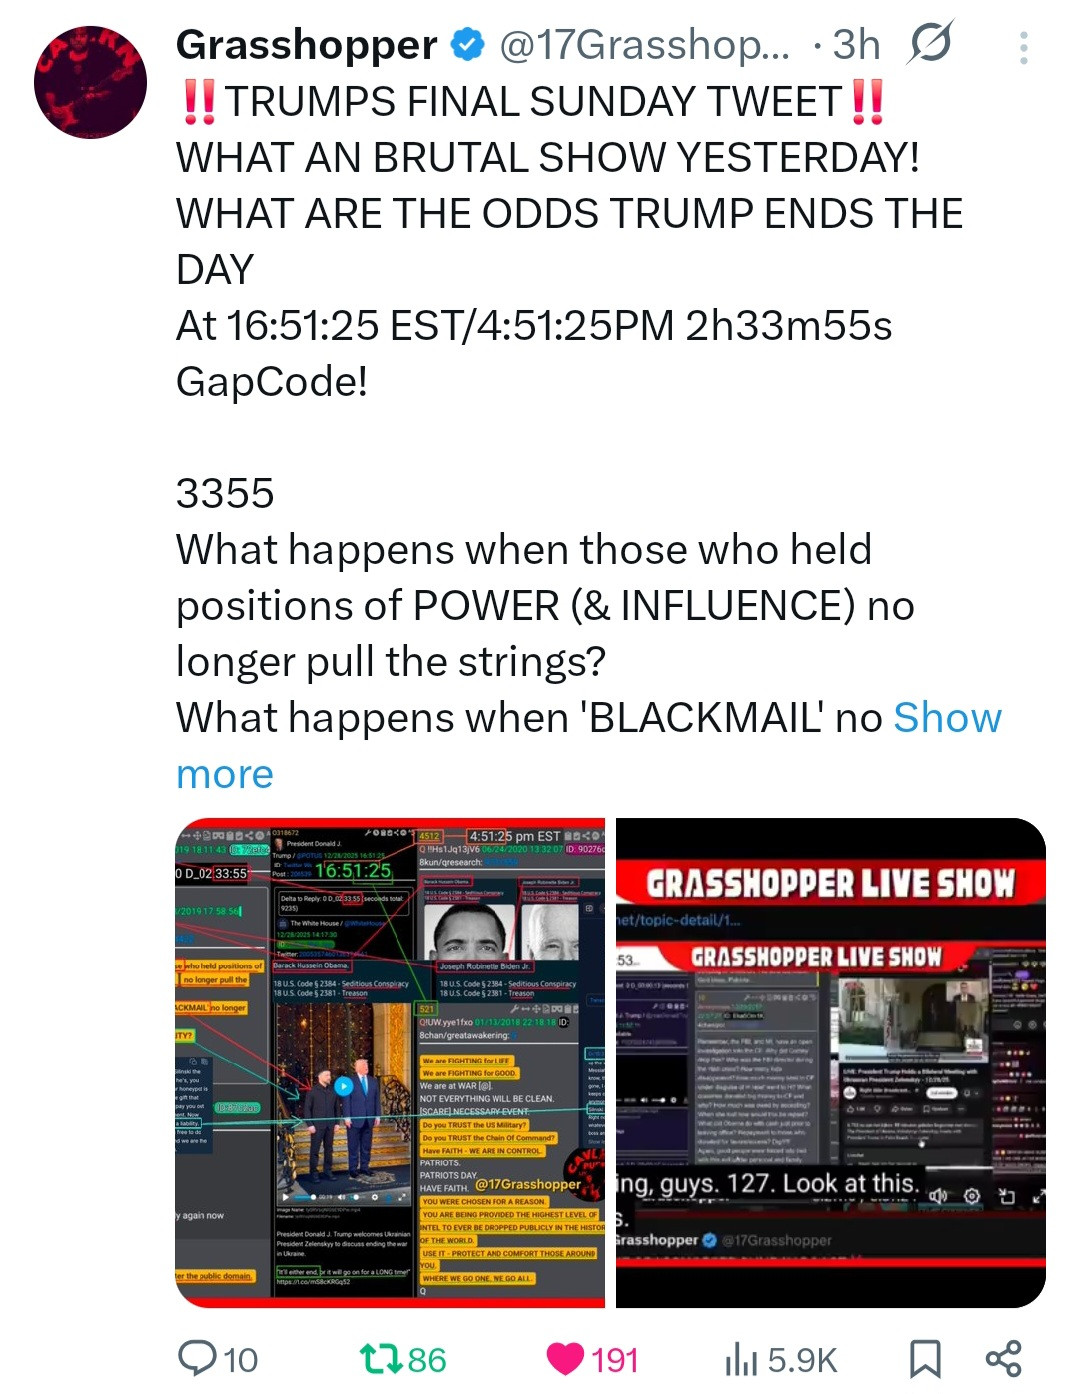Image resolution: width=1080 pixels, height=1394 pixels.
Task: Expand tweet with Show more
Action: click(x=589, y=745)
